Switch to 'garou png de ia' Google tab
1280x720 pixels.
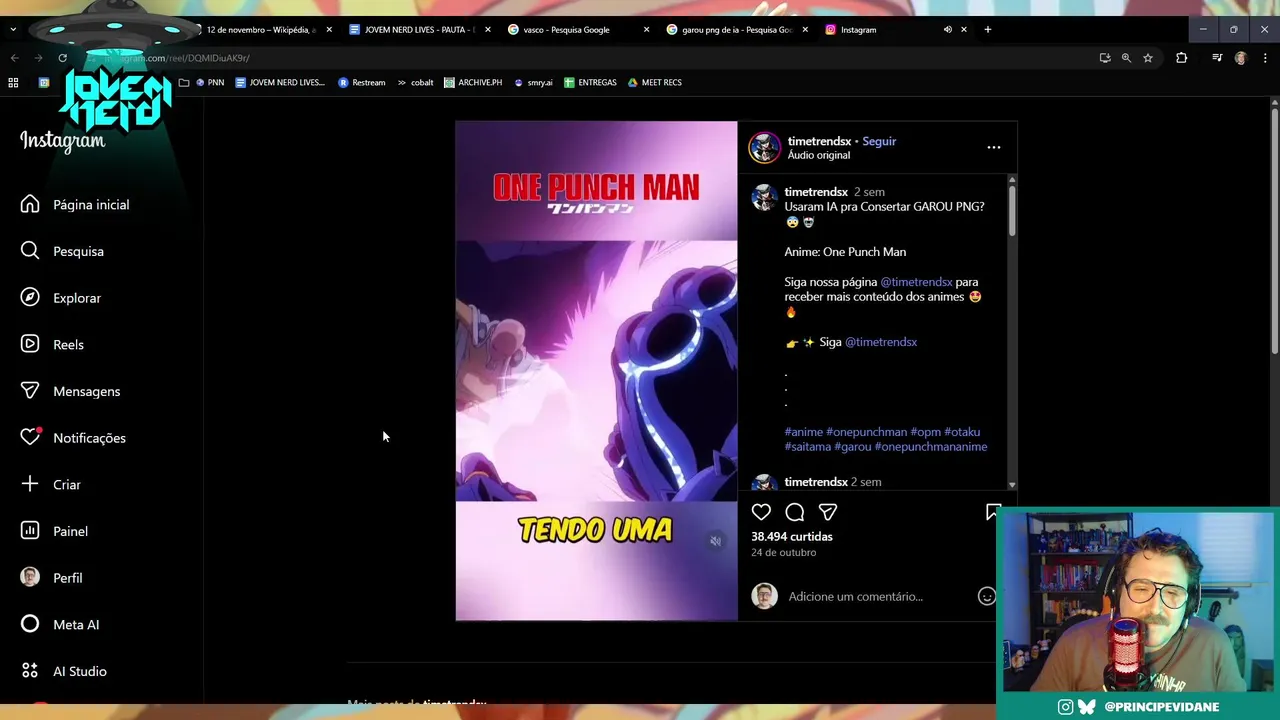pos(737,30)
